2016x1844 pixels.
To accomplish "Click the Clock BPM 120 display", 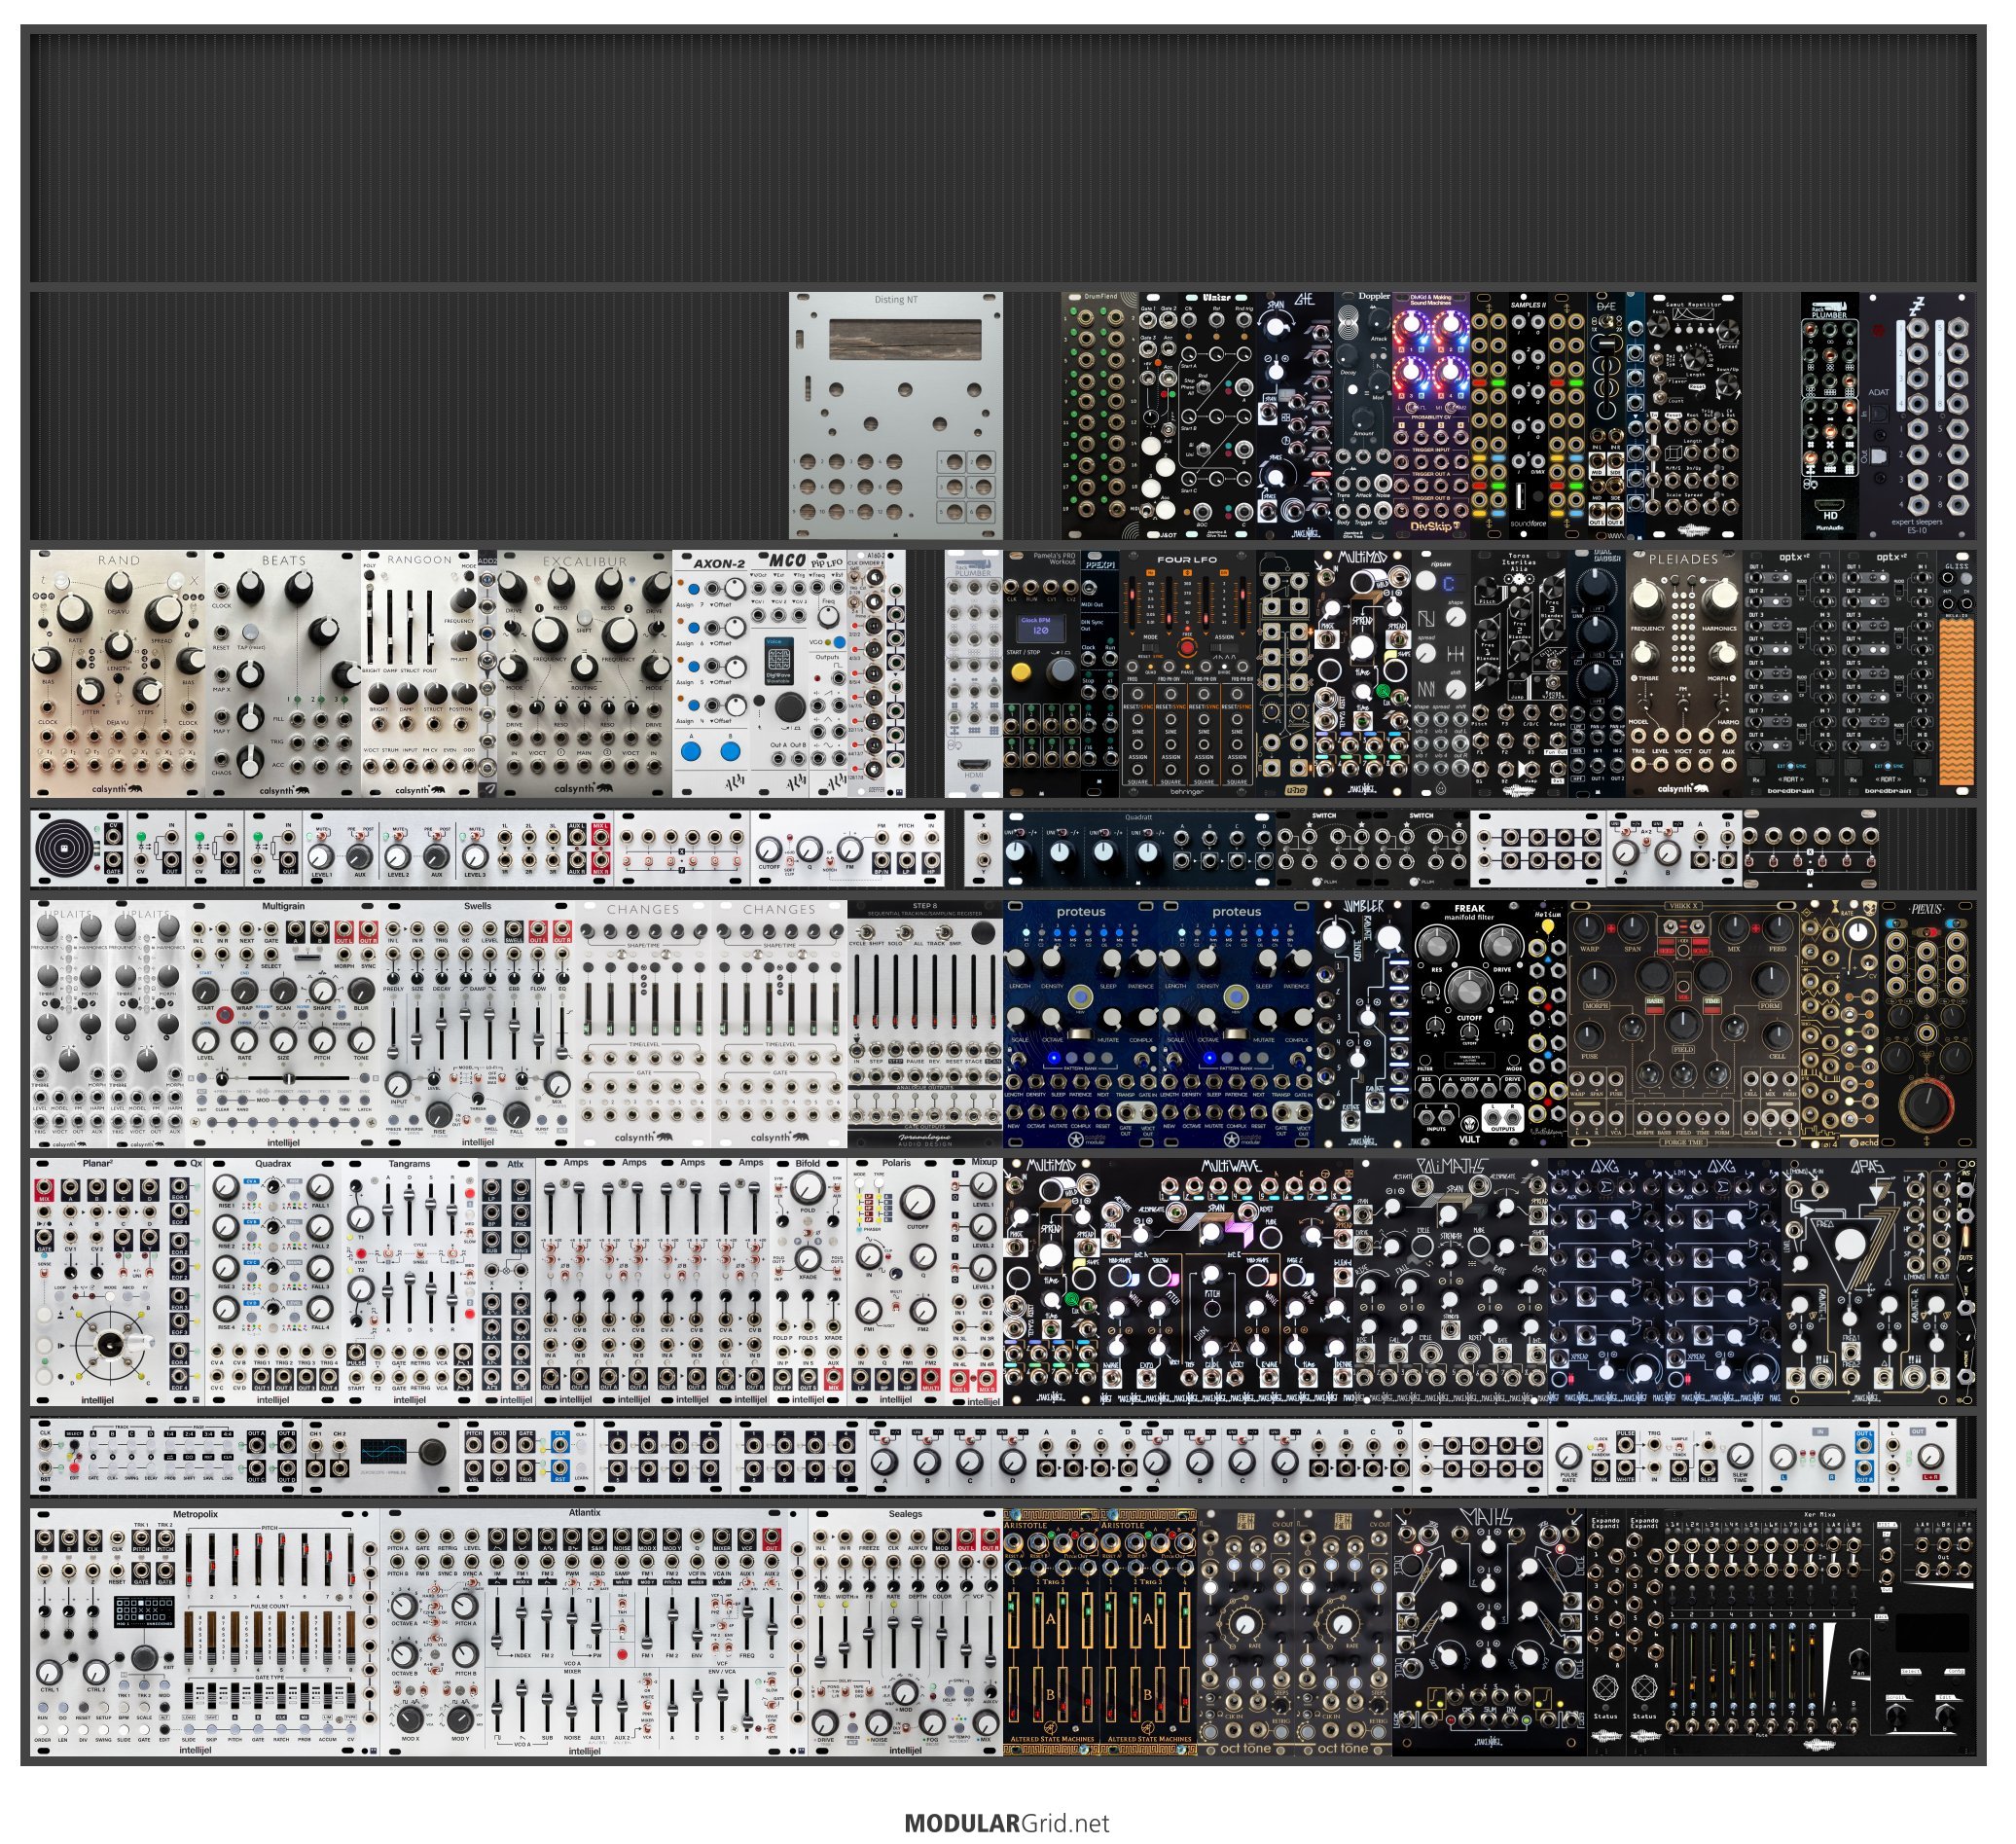I will [1040, 627].
